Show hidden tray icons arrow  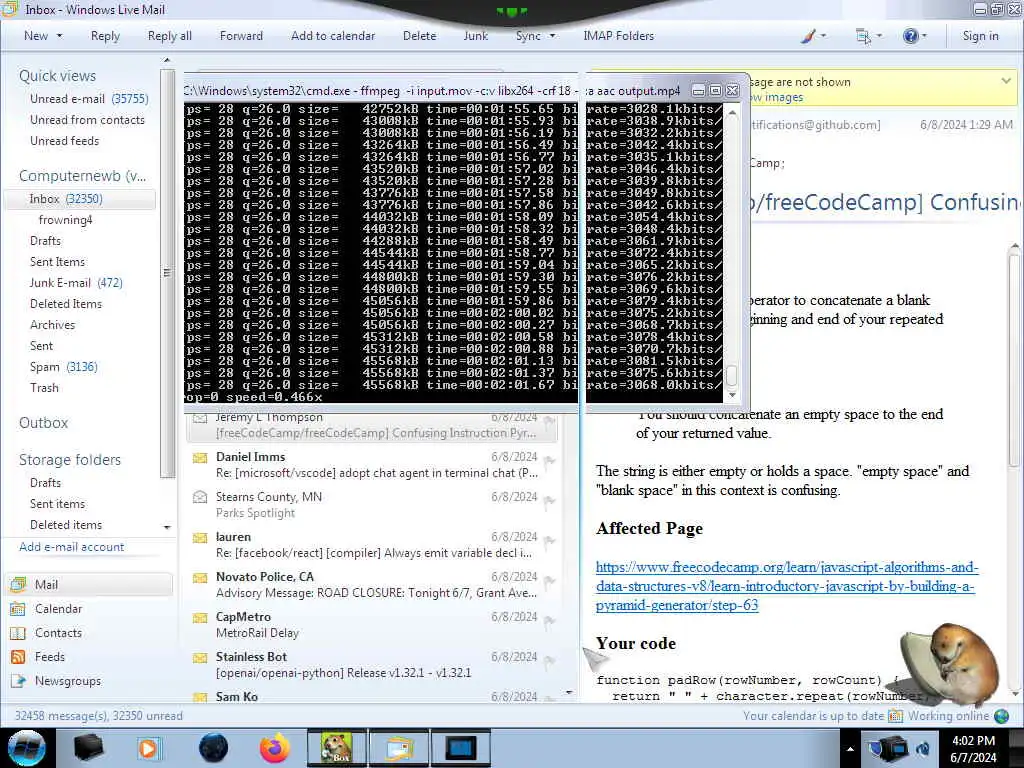coord(850,749)
